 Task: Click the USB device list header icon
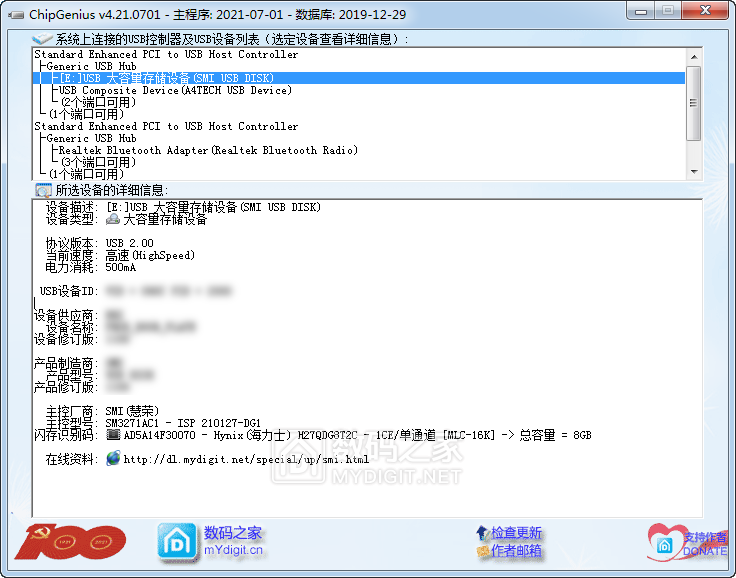[42, 39]
